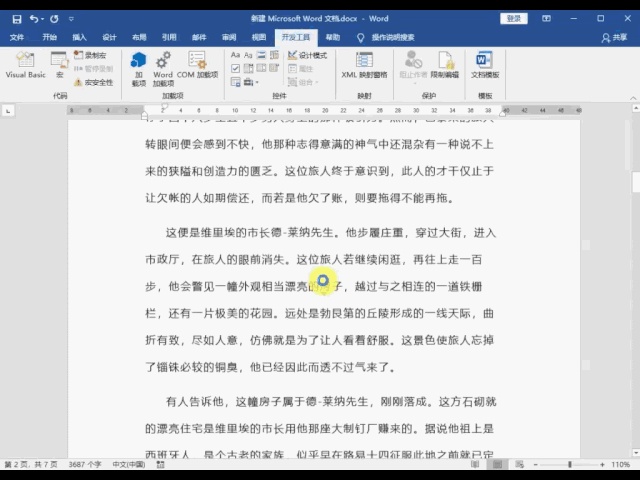The width and height of the screenshot is (640, 480).
Task: Switch to read mode view
Action: click(475, 464)
